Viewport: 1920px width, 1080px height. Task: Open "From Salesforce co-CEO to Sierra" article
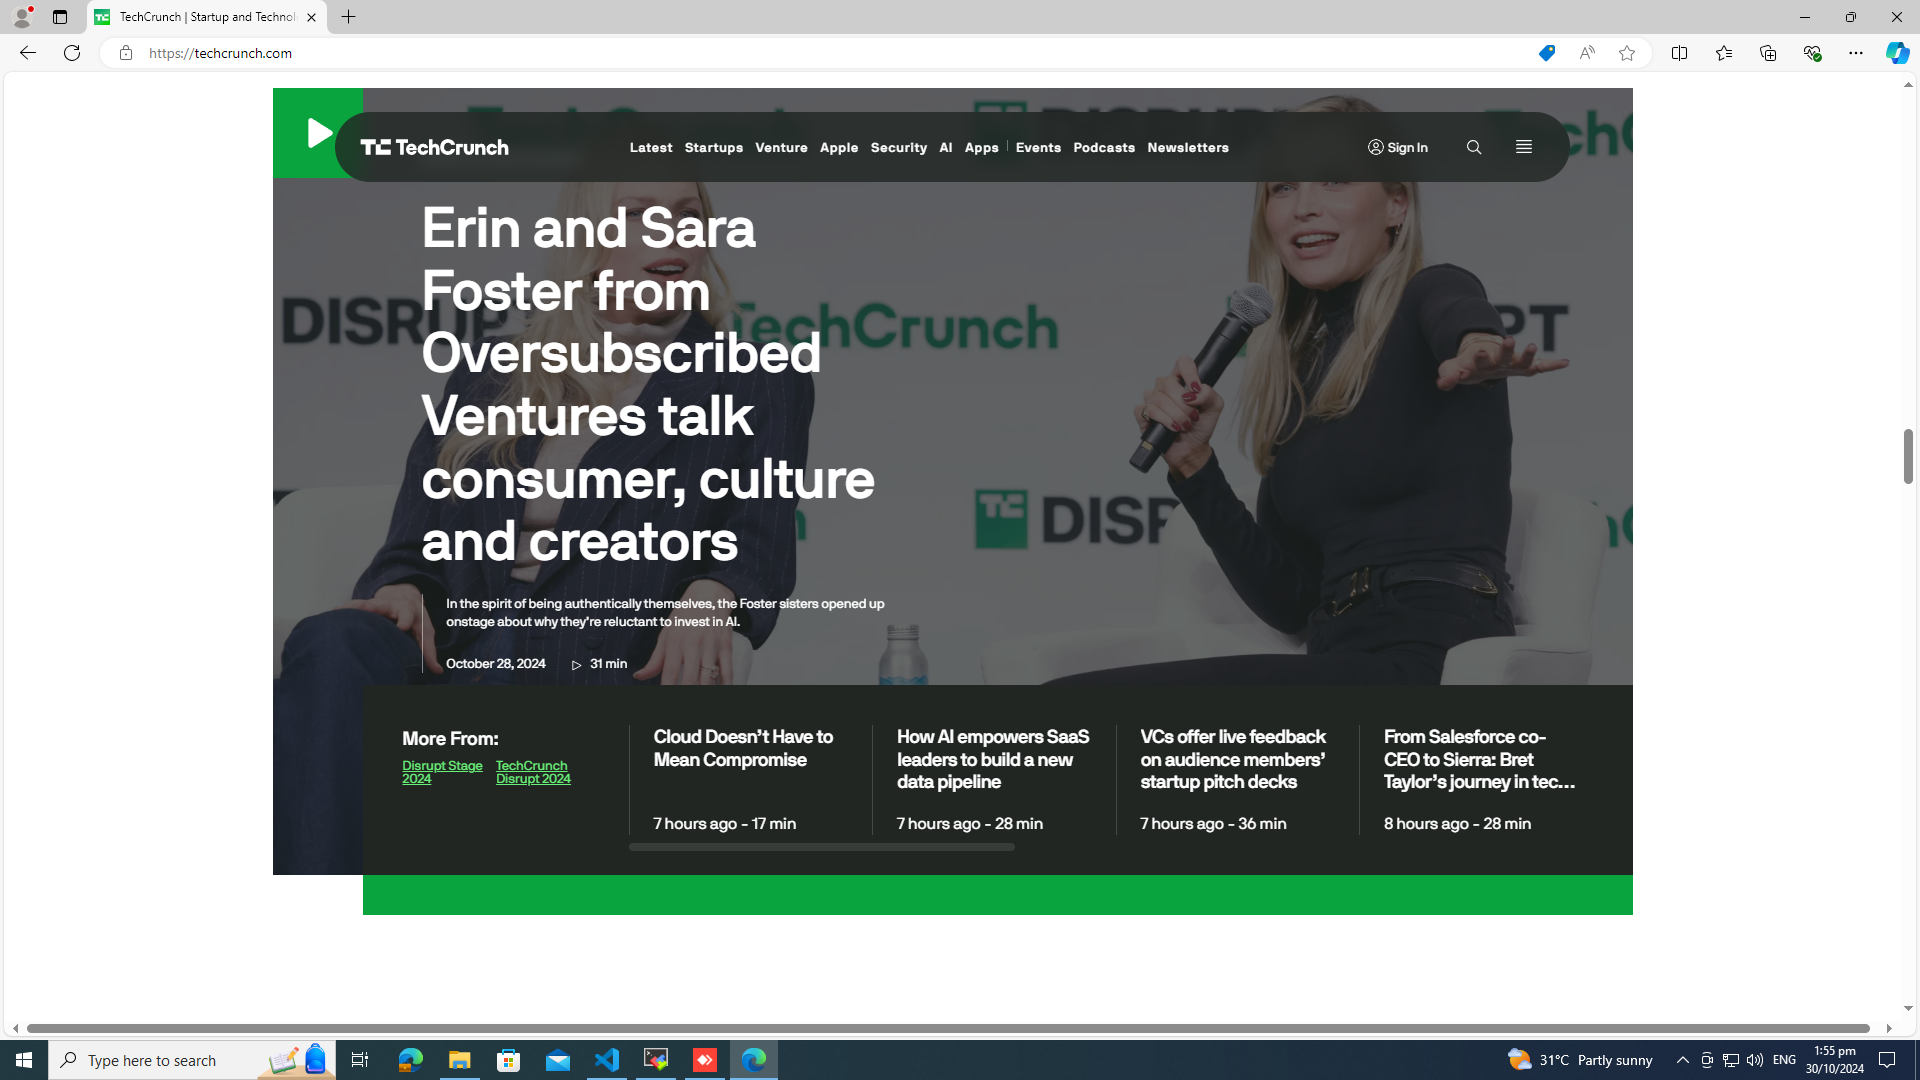click(x=1480, y=759)
